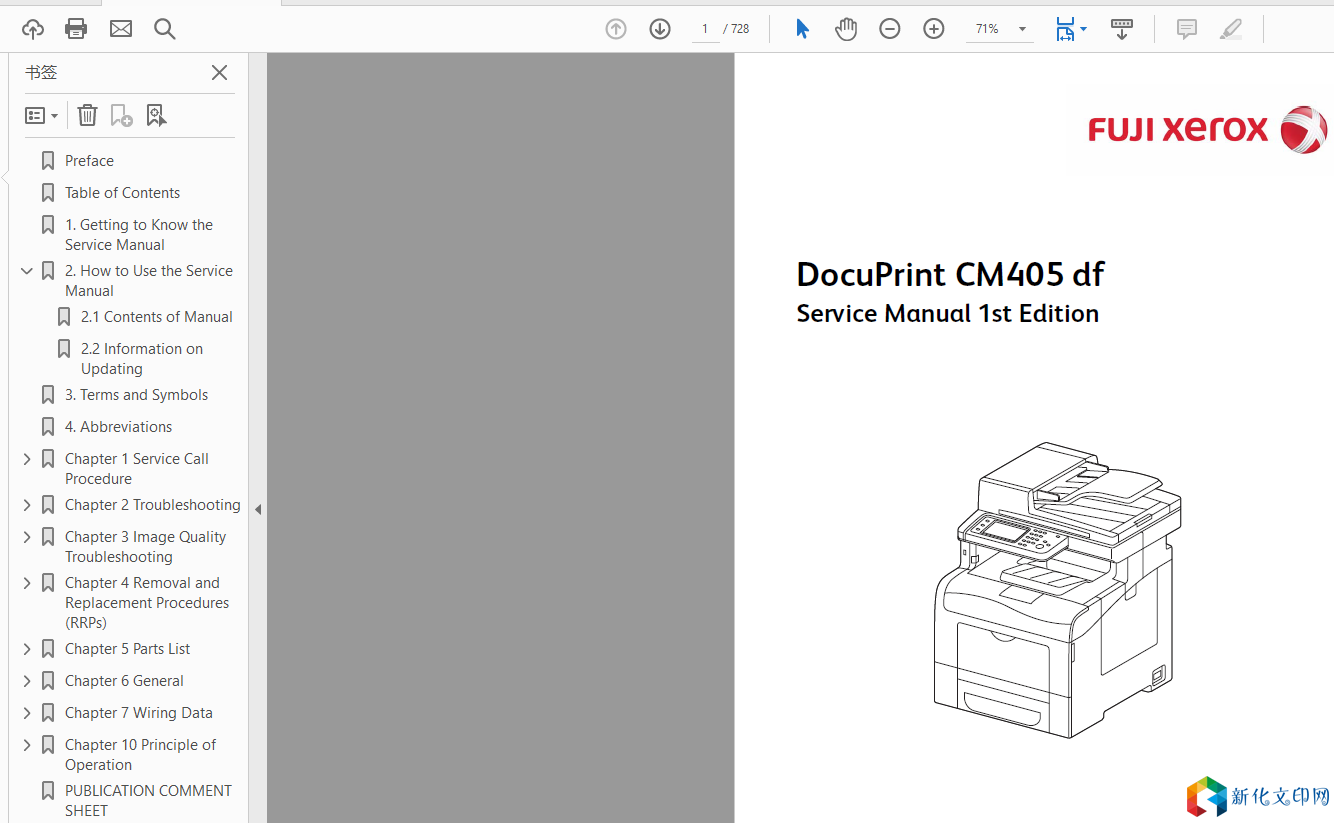Expand Chapter 5 Parts List
This screenshot has height=823, width=1334.
pos(27,649)
